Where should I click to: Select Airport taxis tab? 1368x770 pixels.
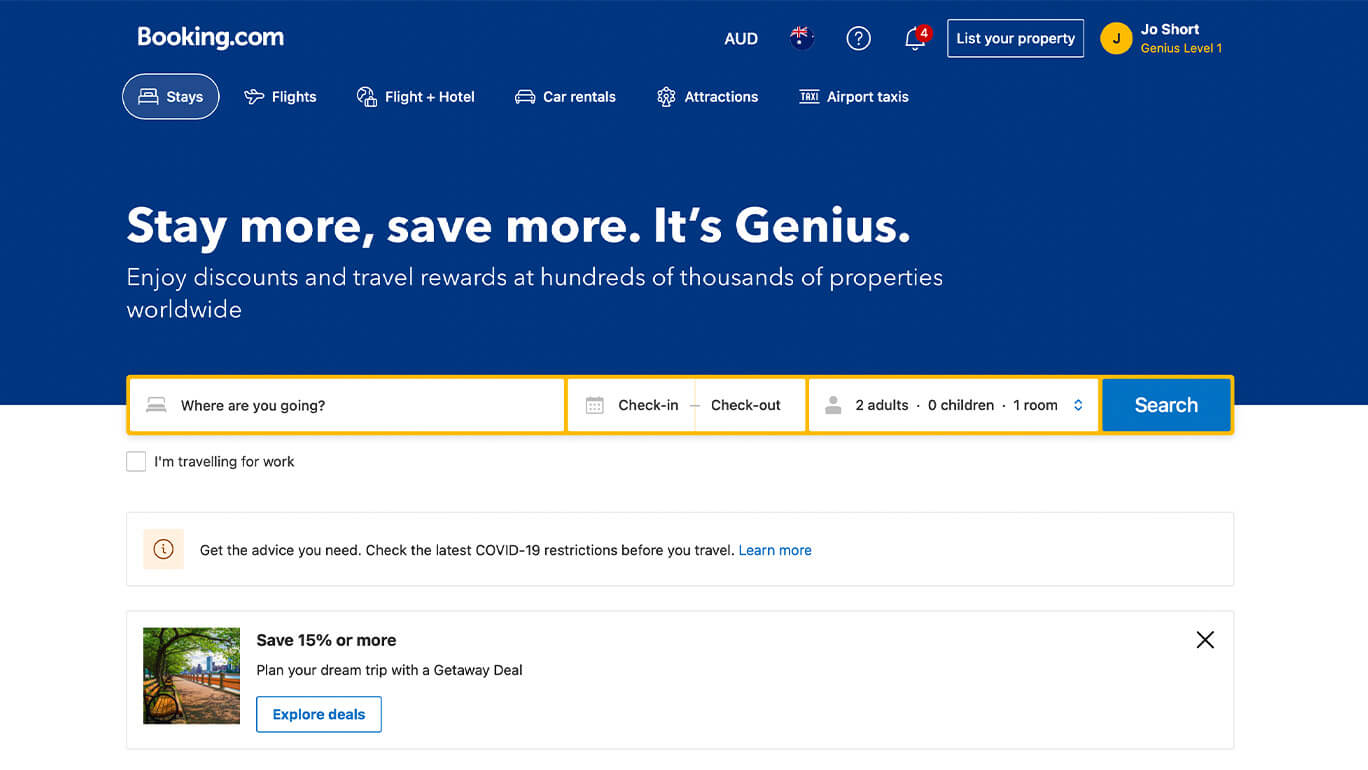click(x=854, y=97)
